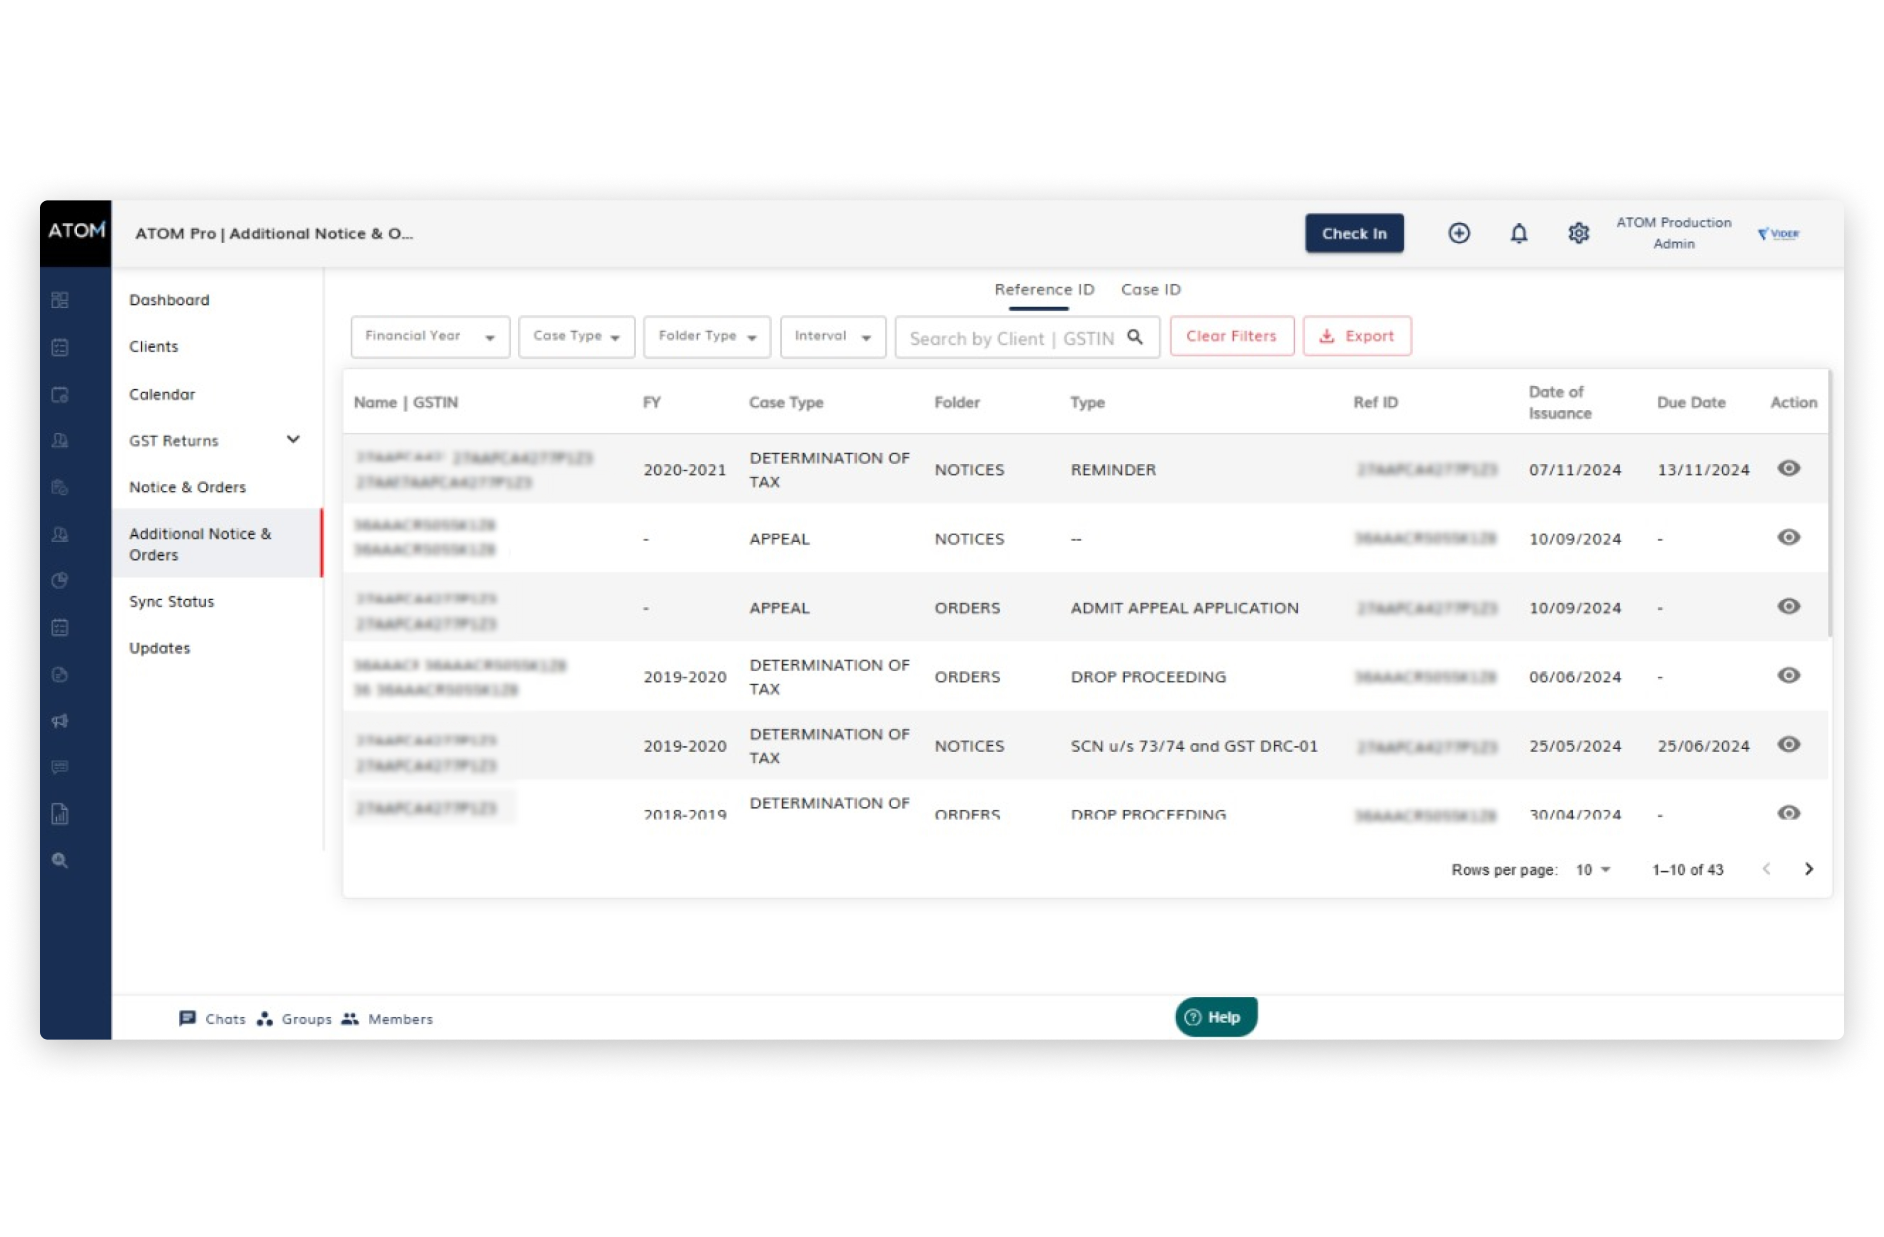Click the Name | GSTIN column header
Image resolution: width=1884 pixels, height=1237 pixels.
click(x=405, y=402)
